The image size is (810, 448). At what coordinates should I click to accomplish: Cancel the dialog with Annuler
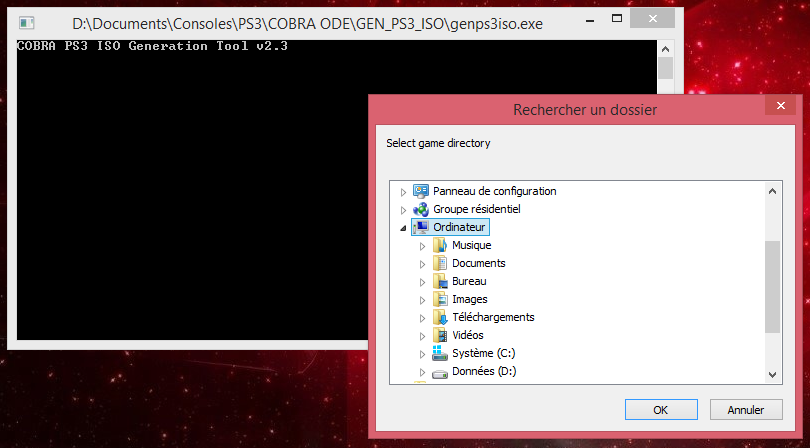746,410
